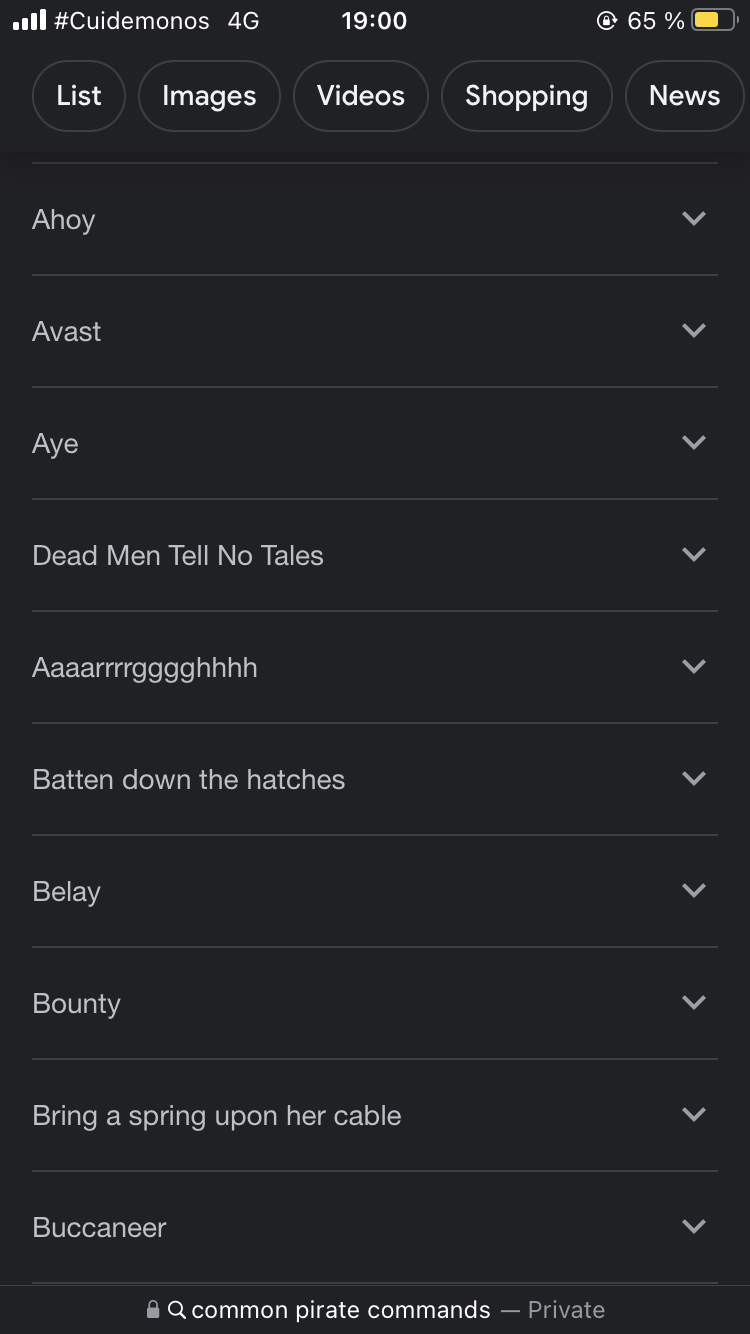This screenshot has width=750, height=1334.
Task: Select the List filter chip
Action: (x=79, y=96)
